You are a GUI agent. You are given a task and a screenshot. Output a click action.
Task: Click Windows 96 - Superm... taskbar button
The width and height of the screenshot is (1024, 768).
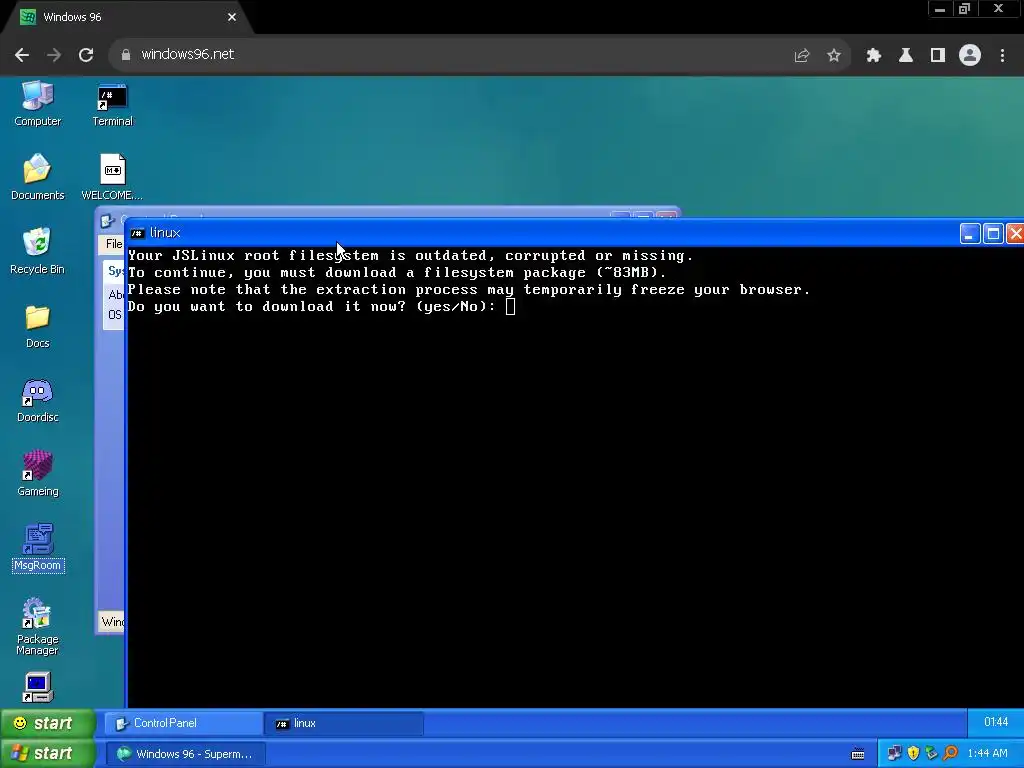coord(185,754)
